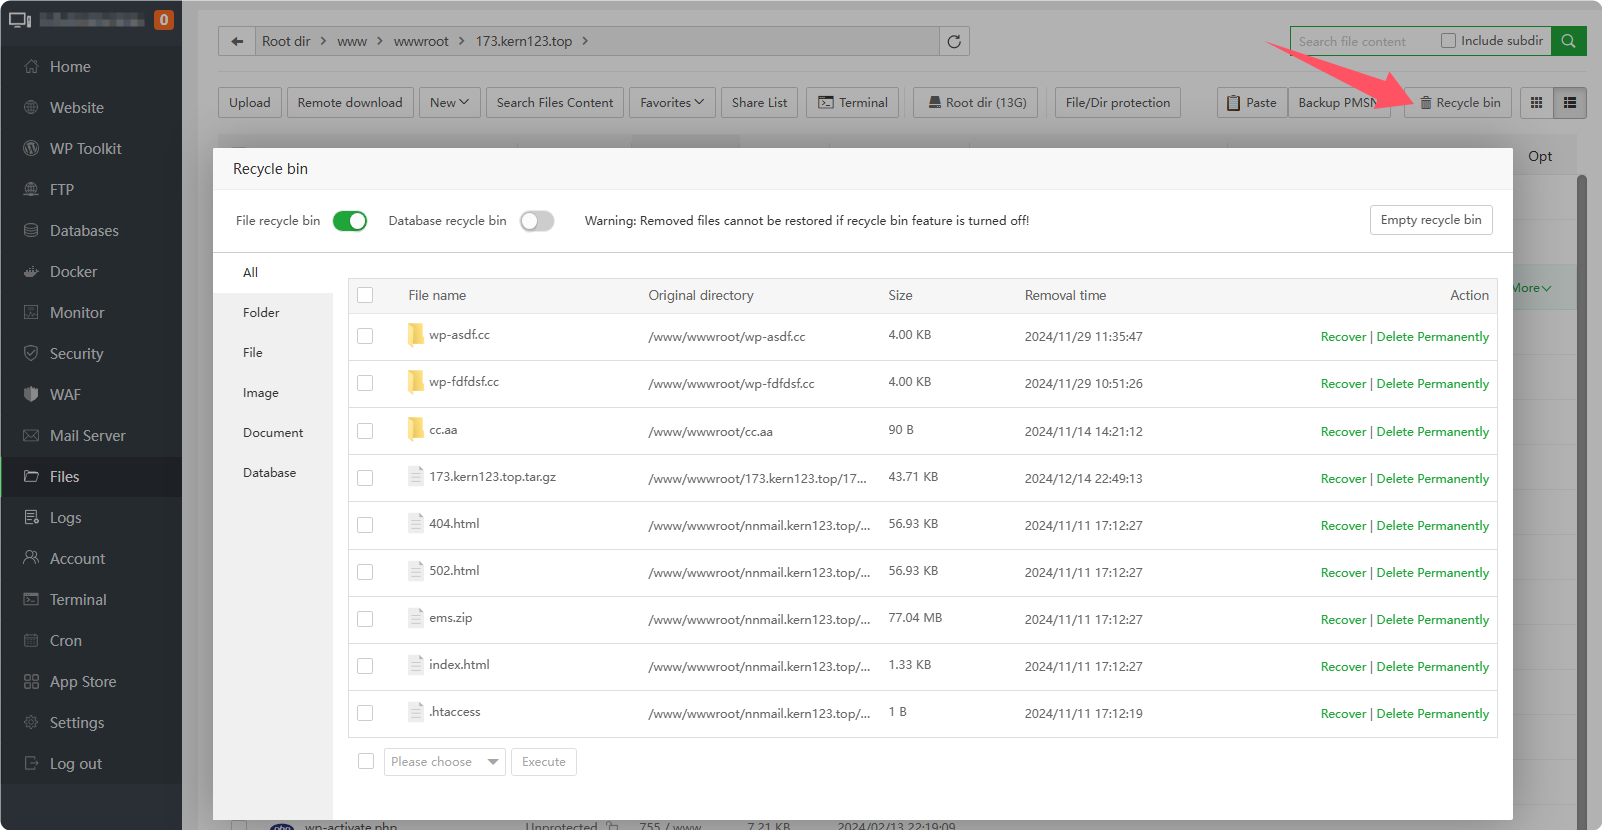Click the refresh directory icon

pos(954,41)
